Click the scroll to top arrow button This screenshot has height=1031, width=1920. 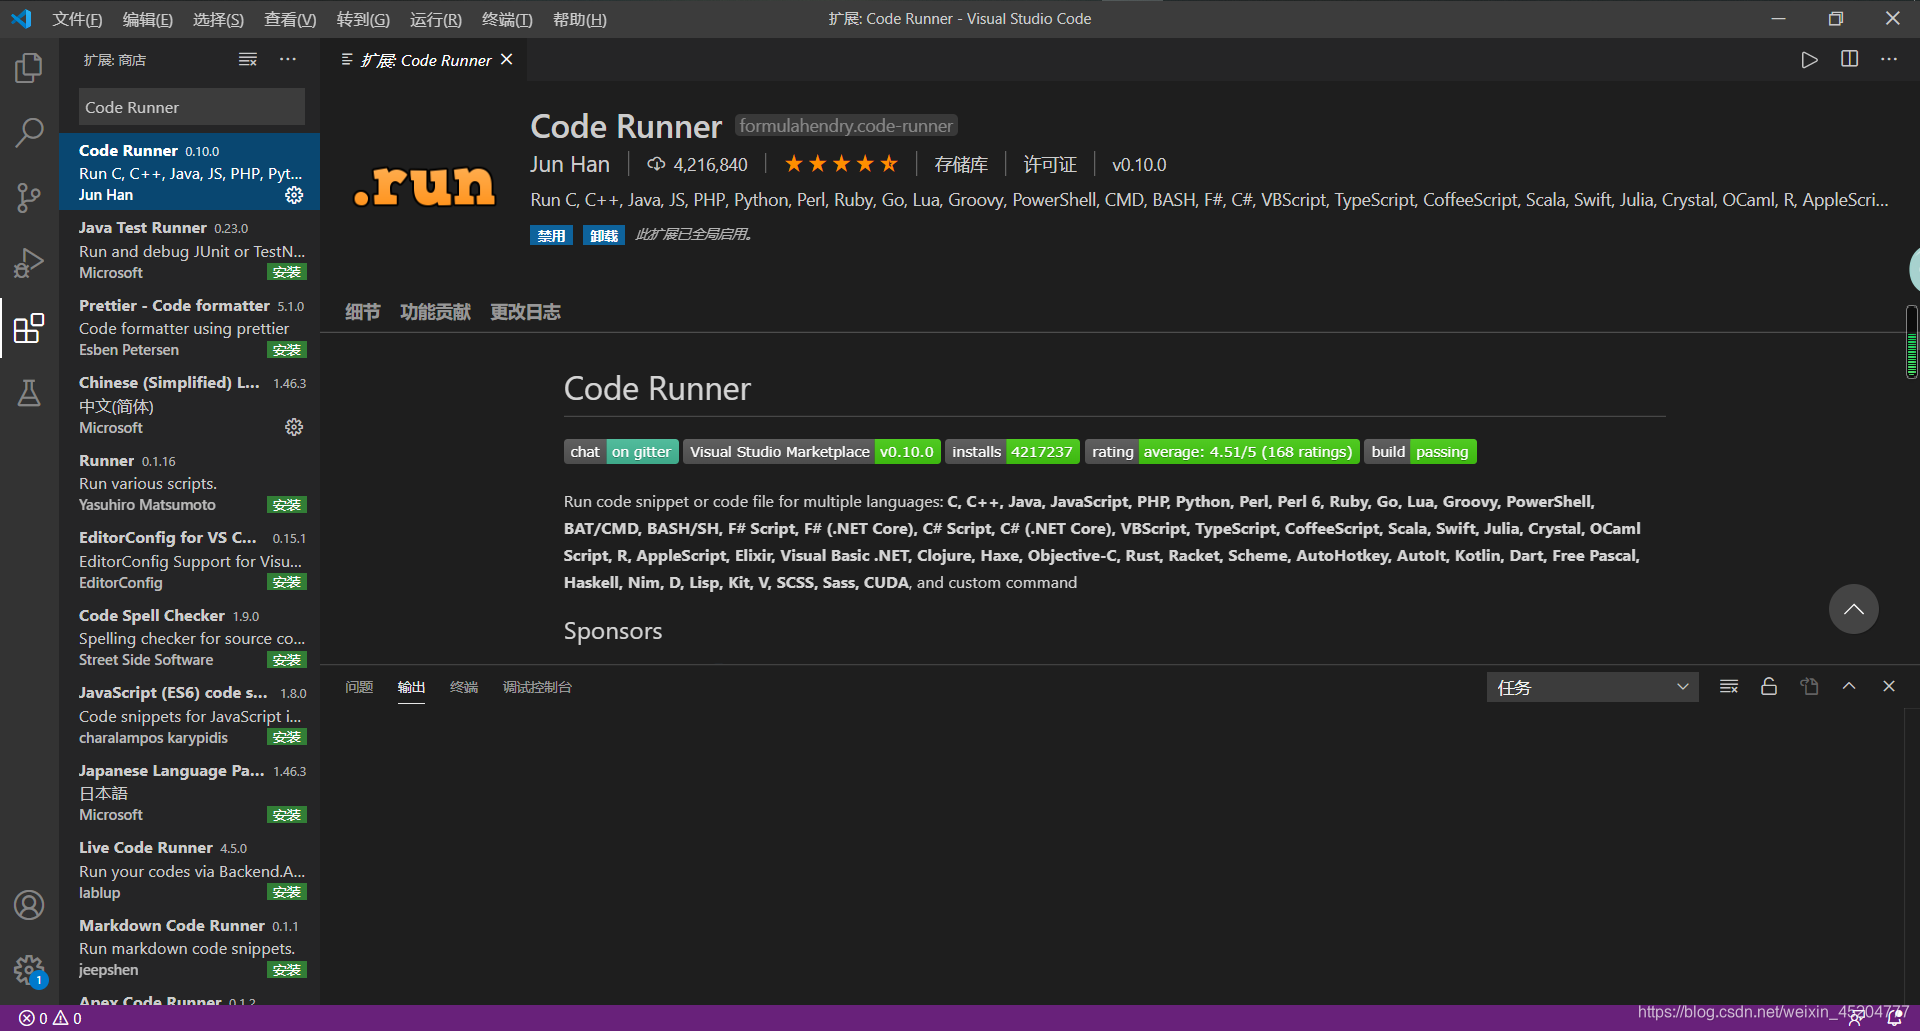(x=1853, y=609)
